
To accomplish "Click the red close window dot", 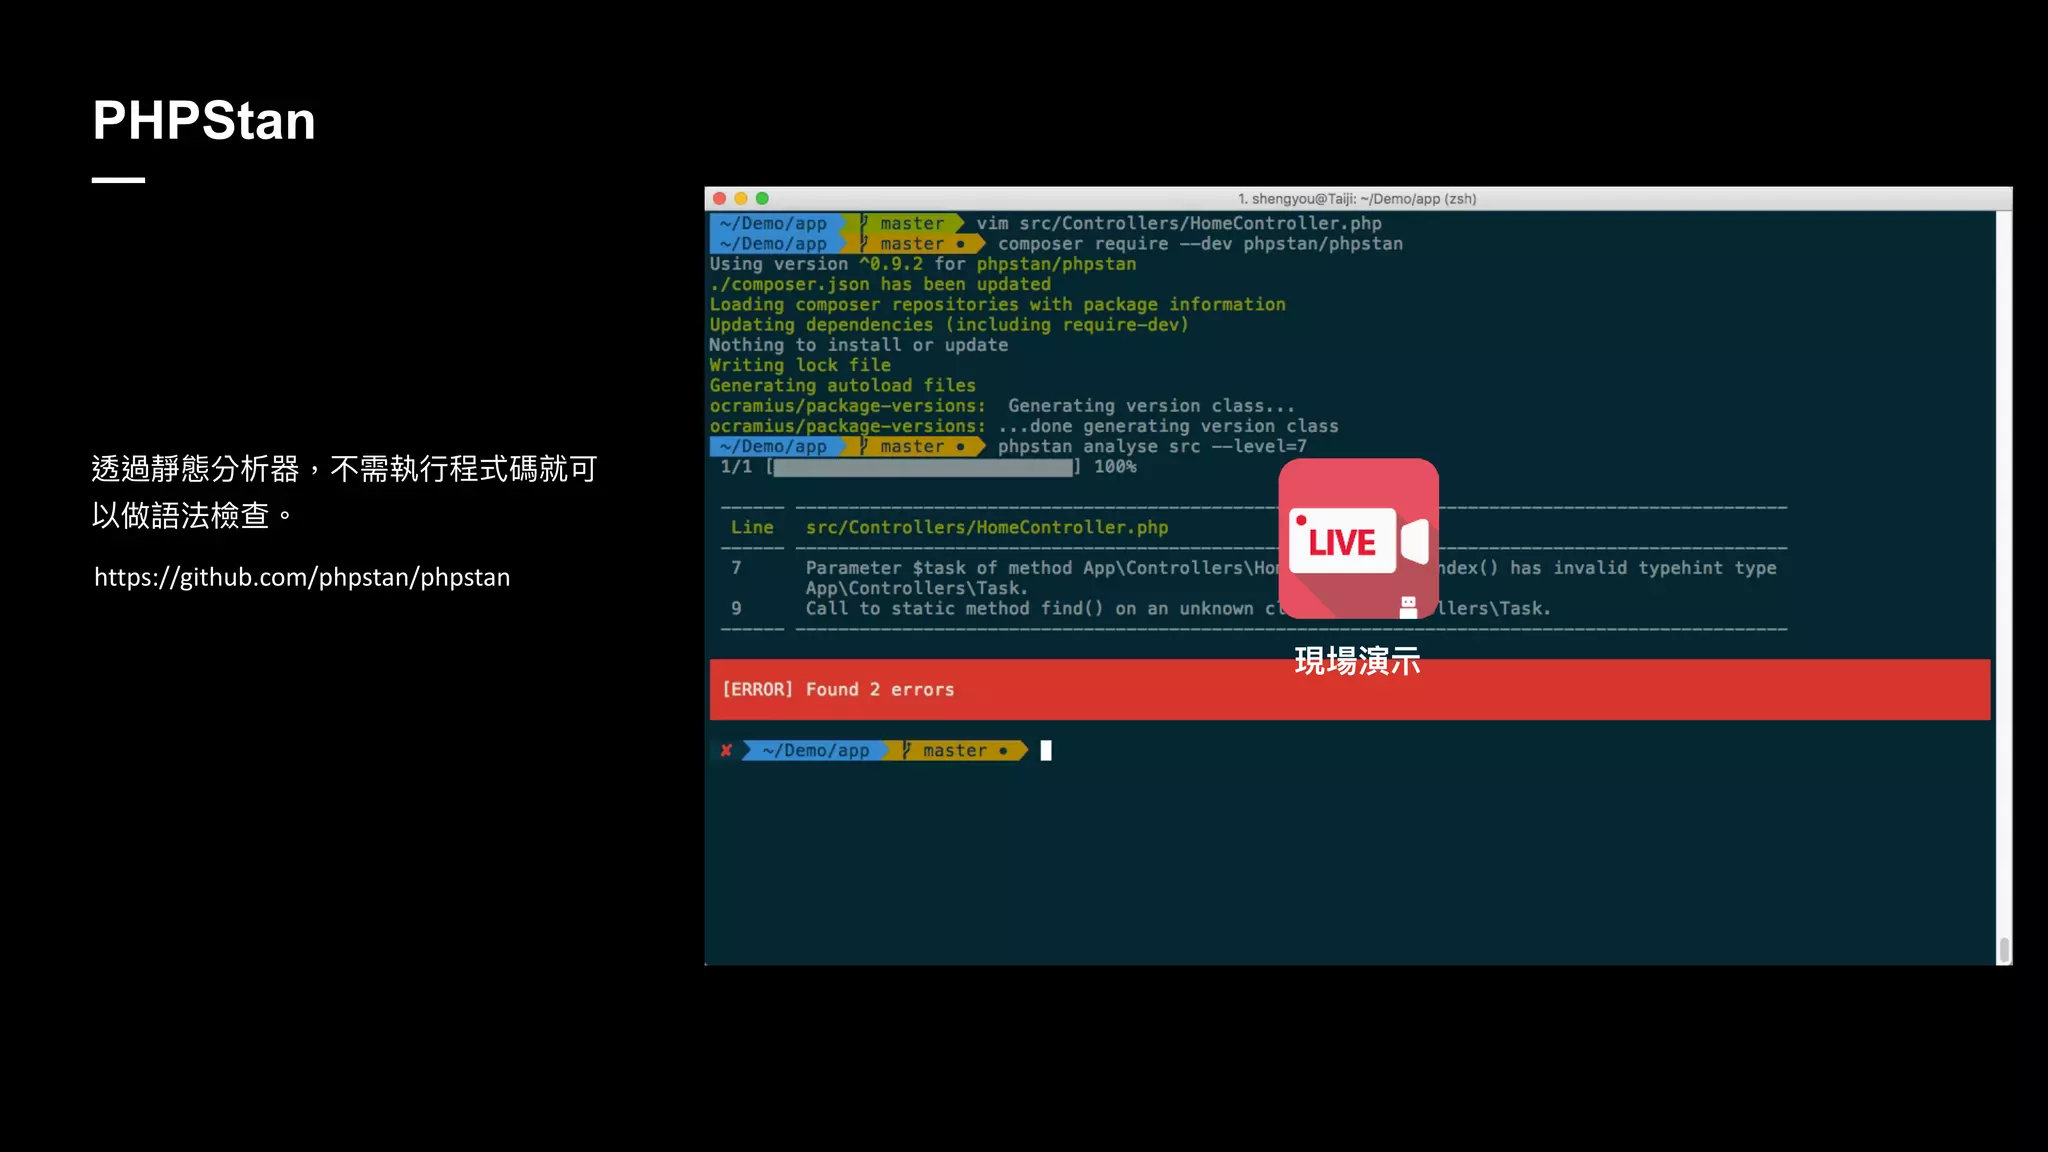I will click(x=719, y=199).
